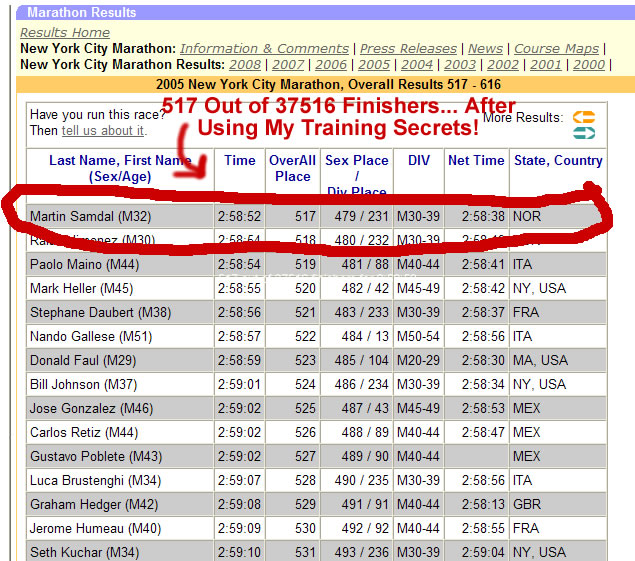Click sex/div place 483 / 233
Screen dimensions: 635x561
click(356, 312)
